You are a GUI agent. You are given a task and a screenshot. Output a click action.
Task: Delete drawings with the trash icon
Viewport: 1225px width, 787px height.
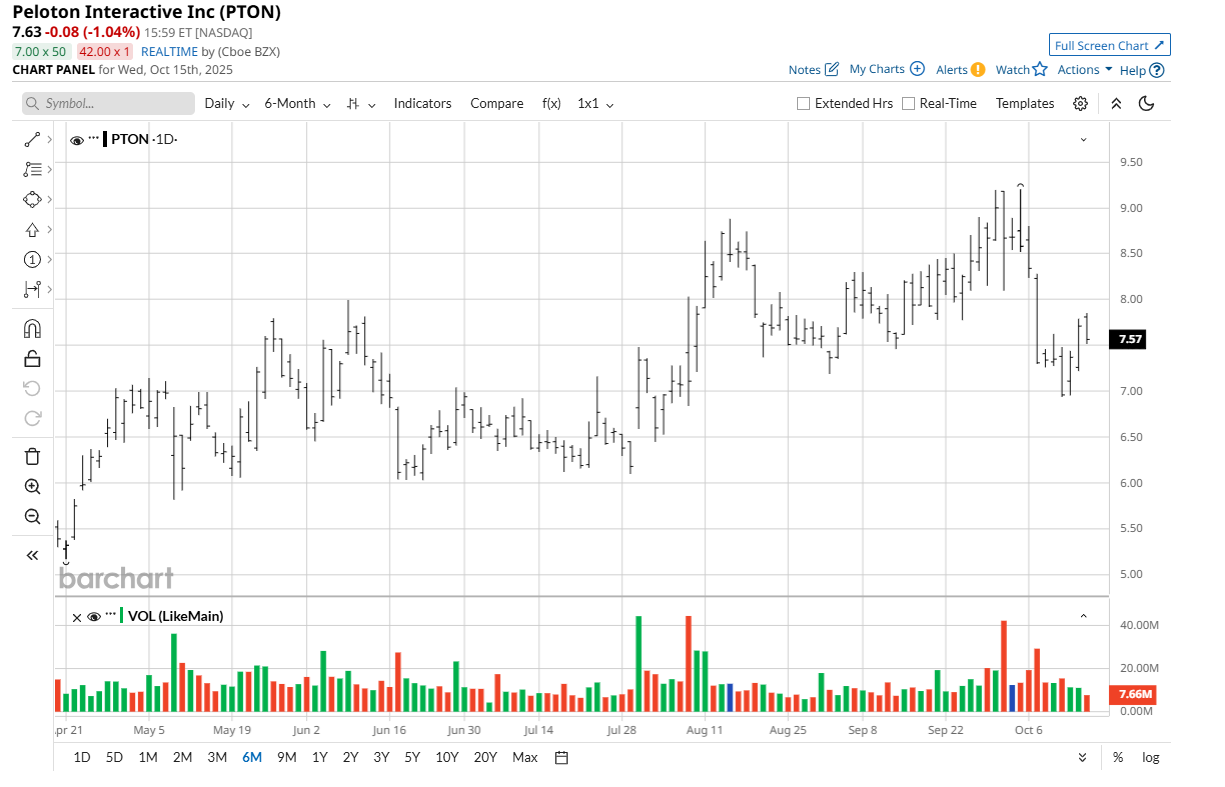(x=32, y=456)
